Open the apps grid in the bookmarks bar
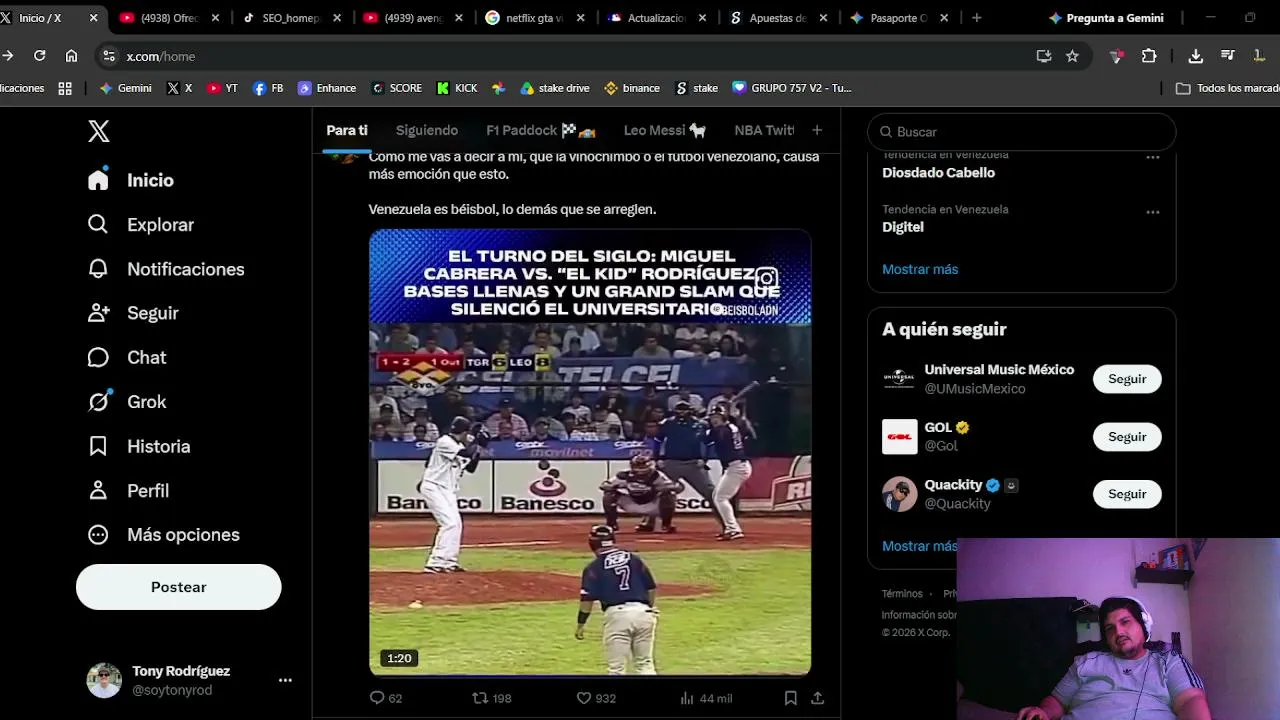Image resolution: width=1280 pixels, height=720 pixels. coord(65,88)
